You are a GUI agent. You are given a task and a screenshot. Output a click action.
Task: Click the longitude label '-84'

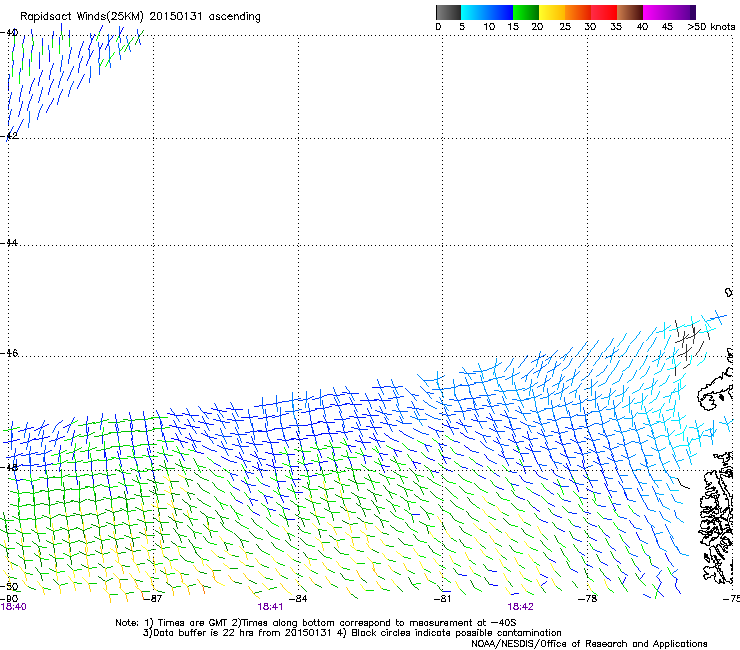[x=298, y=599]
